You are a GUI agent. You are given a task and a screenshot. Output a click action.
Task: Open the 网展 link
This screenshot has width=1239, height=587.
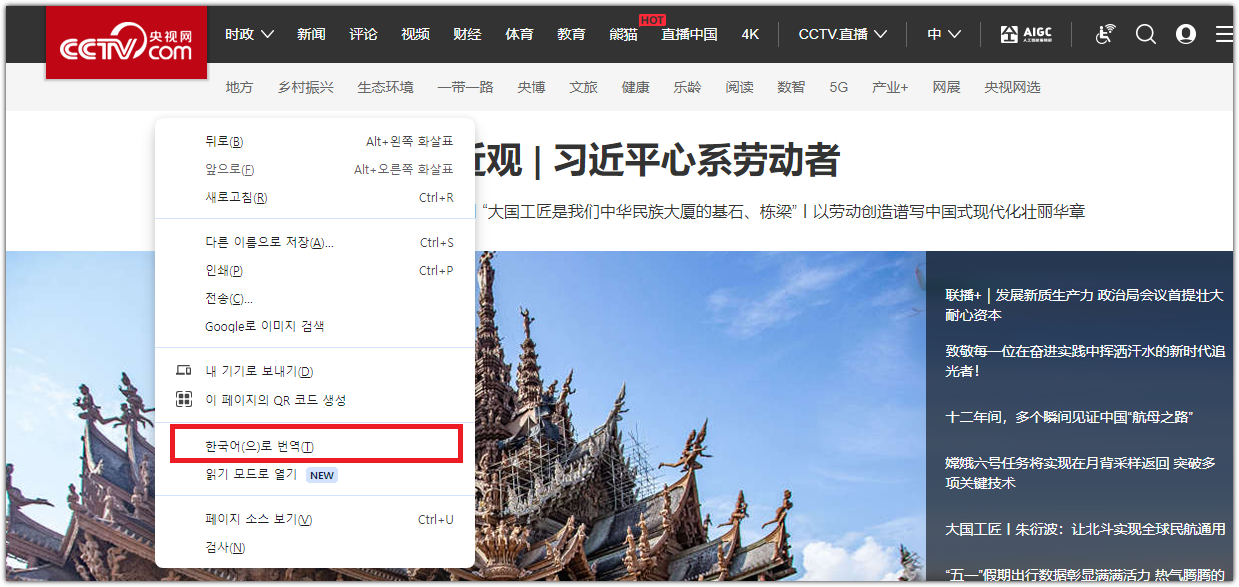[x=946, y=87]
